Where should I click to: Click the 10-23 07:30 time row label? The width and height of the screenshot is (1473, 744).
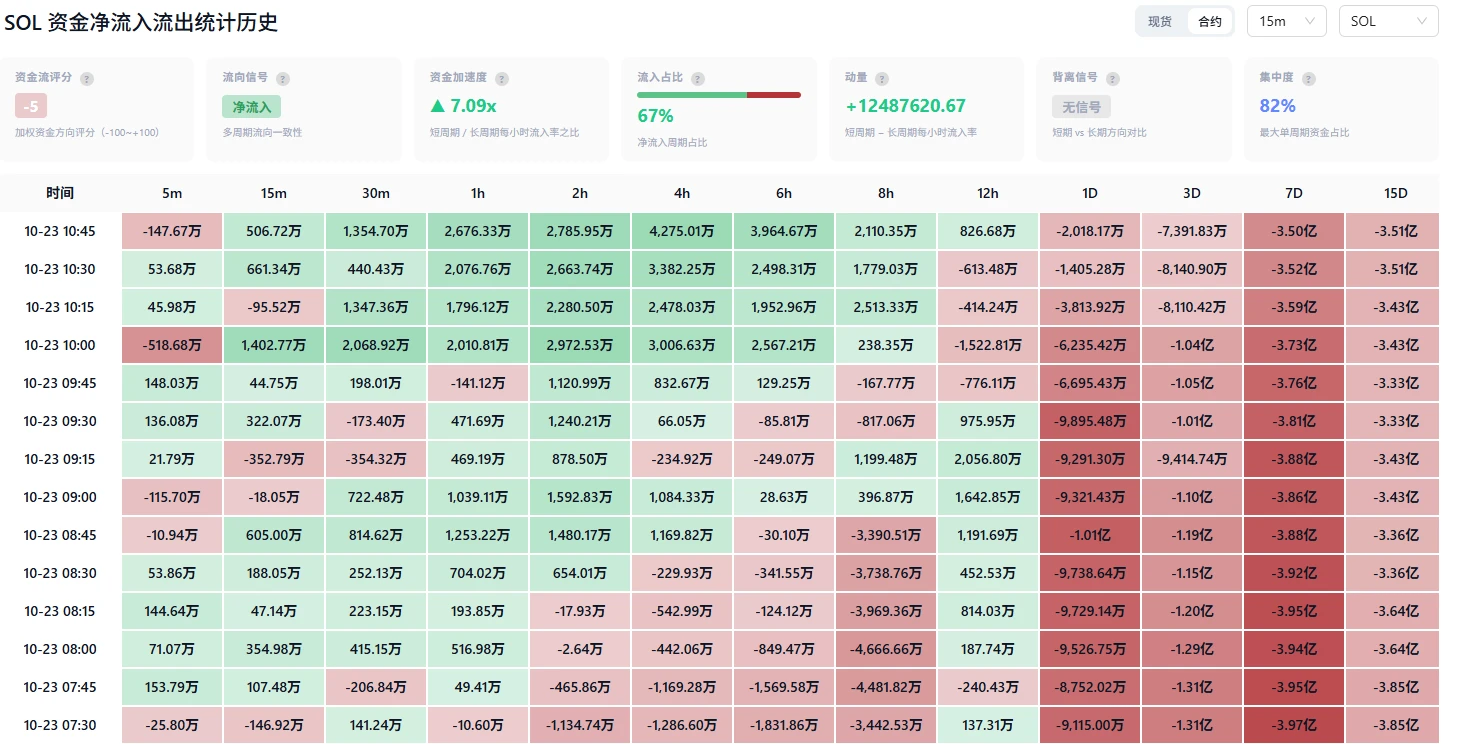[x=60, y=725]
